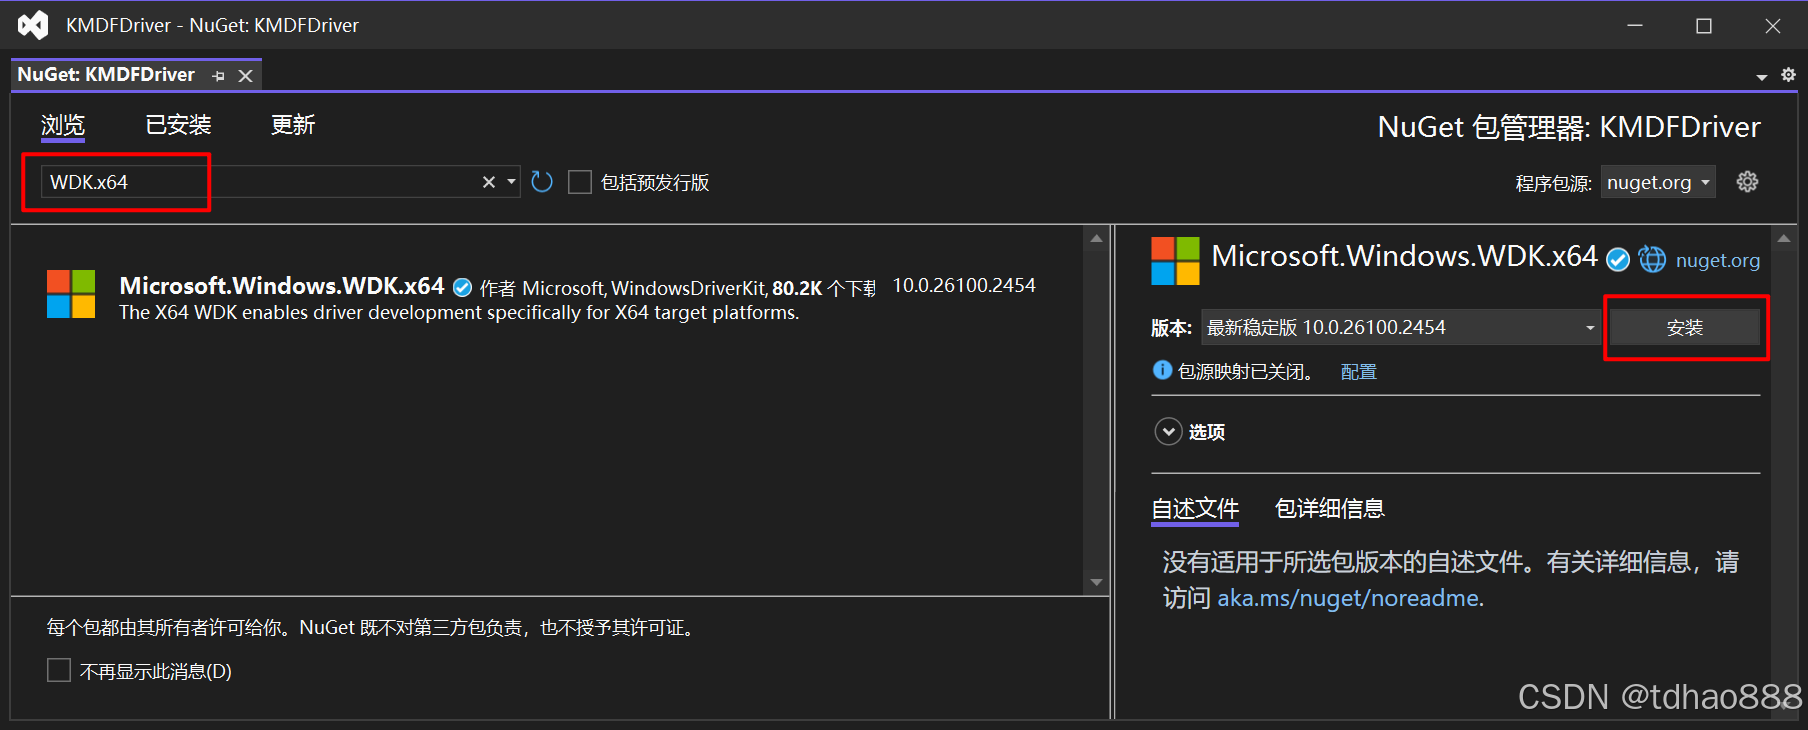Click version 10.0.26100.2454 in results row

(964, 286)
